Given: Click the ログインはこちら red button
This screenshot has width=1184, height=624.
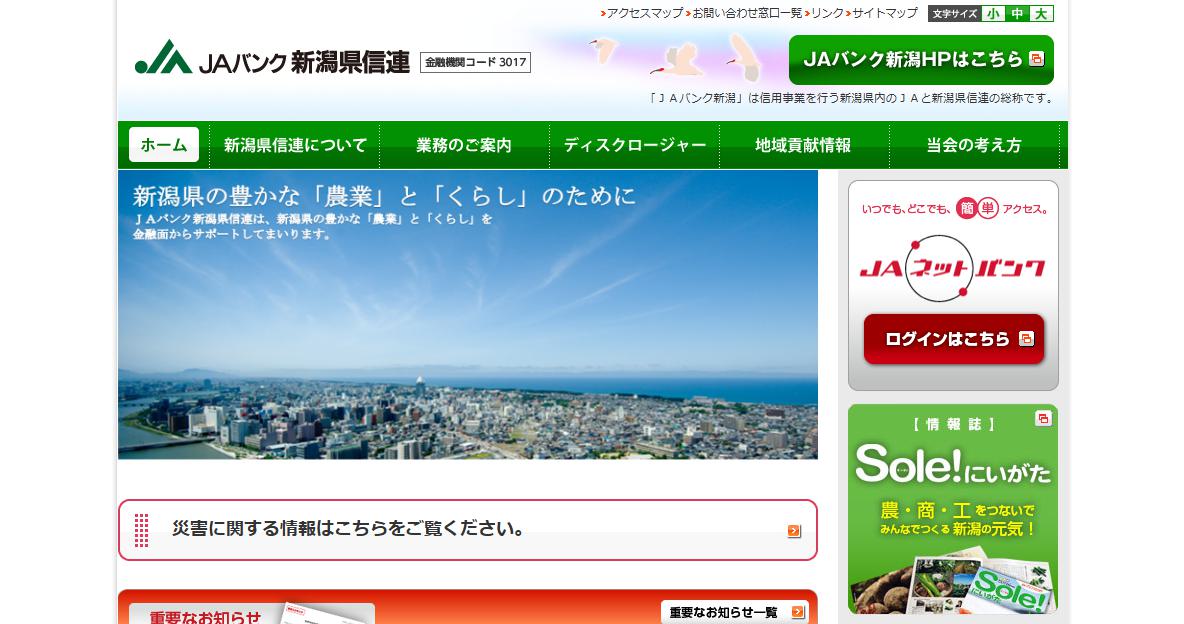Looking at the screenshot, I should click(x=954, y=339).
